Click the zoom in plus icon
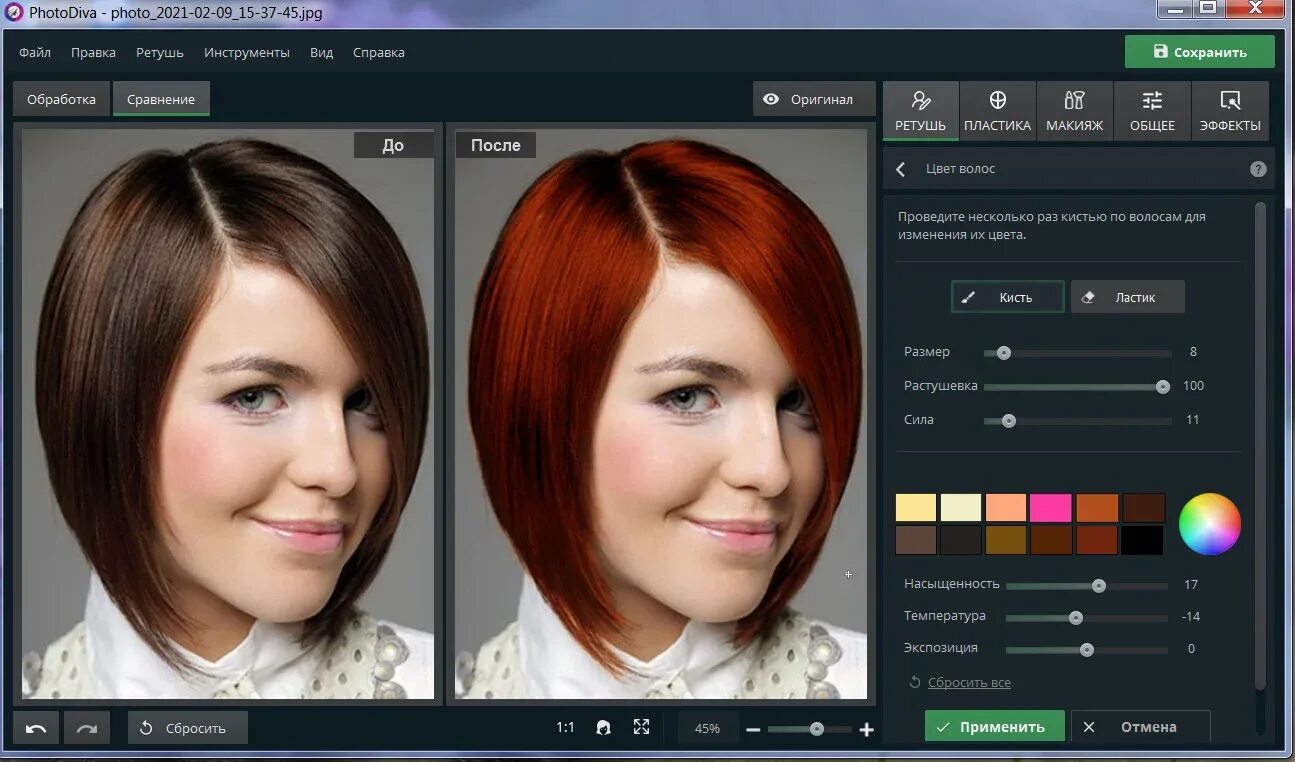The width and height of the screenshot is (1295, 762). pyautogui.click(x=866, y=730)
